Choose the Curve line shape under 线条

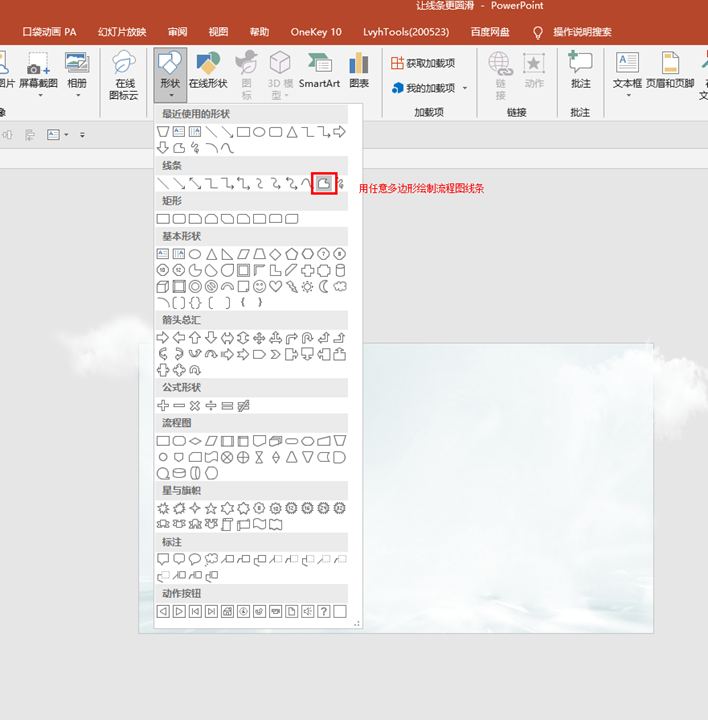(307, 184)
